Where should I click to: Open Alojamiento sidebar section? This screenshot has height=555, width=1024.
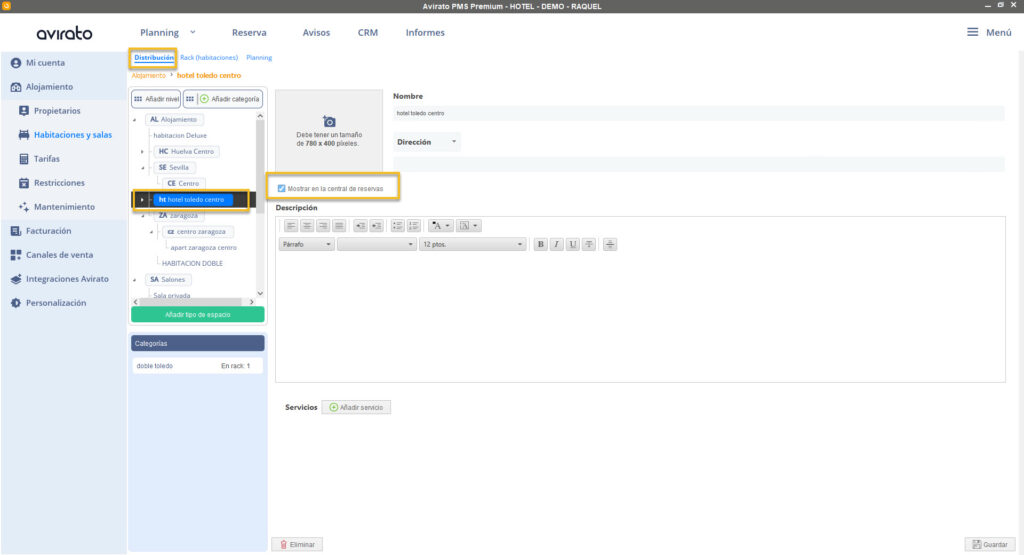click(x=42, y=87)
